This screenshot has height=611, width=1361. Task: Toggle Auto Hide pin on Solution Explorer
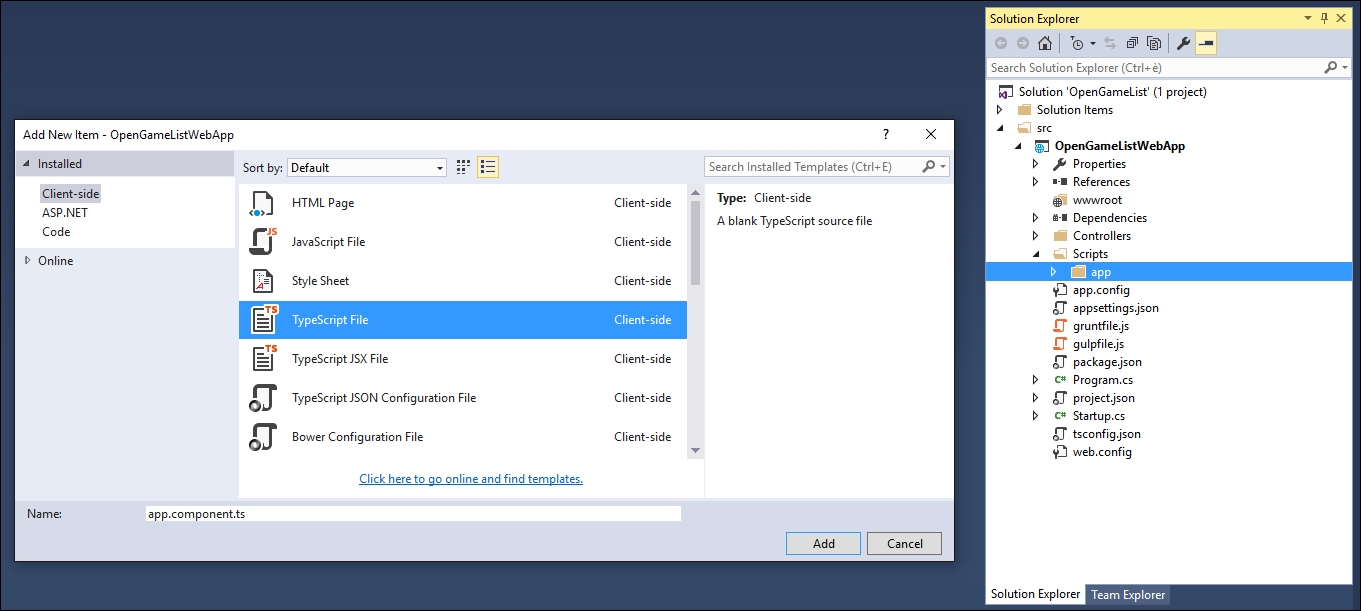pyautogui.click(x=1324, y=18)
